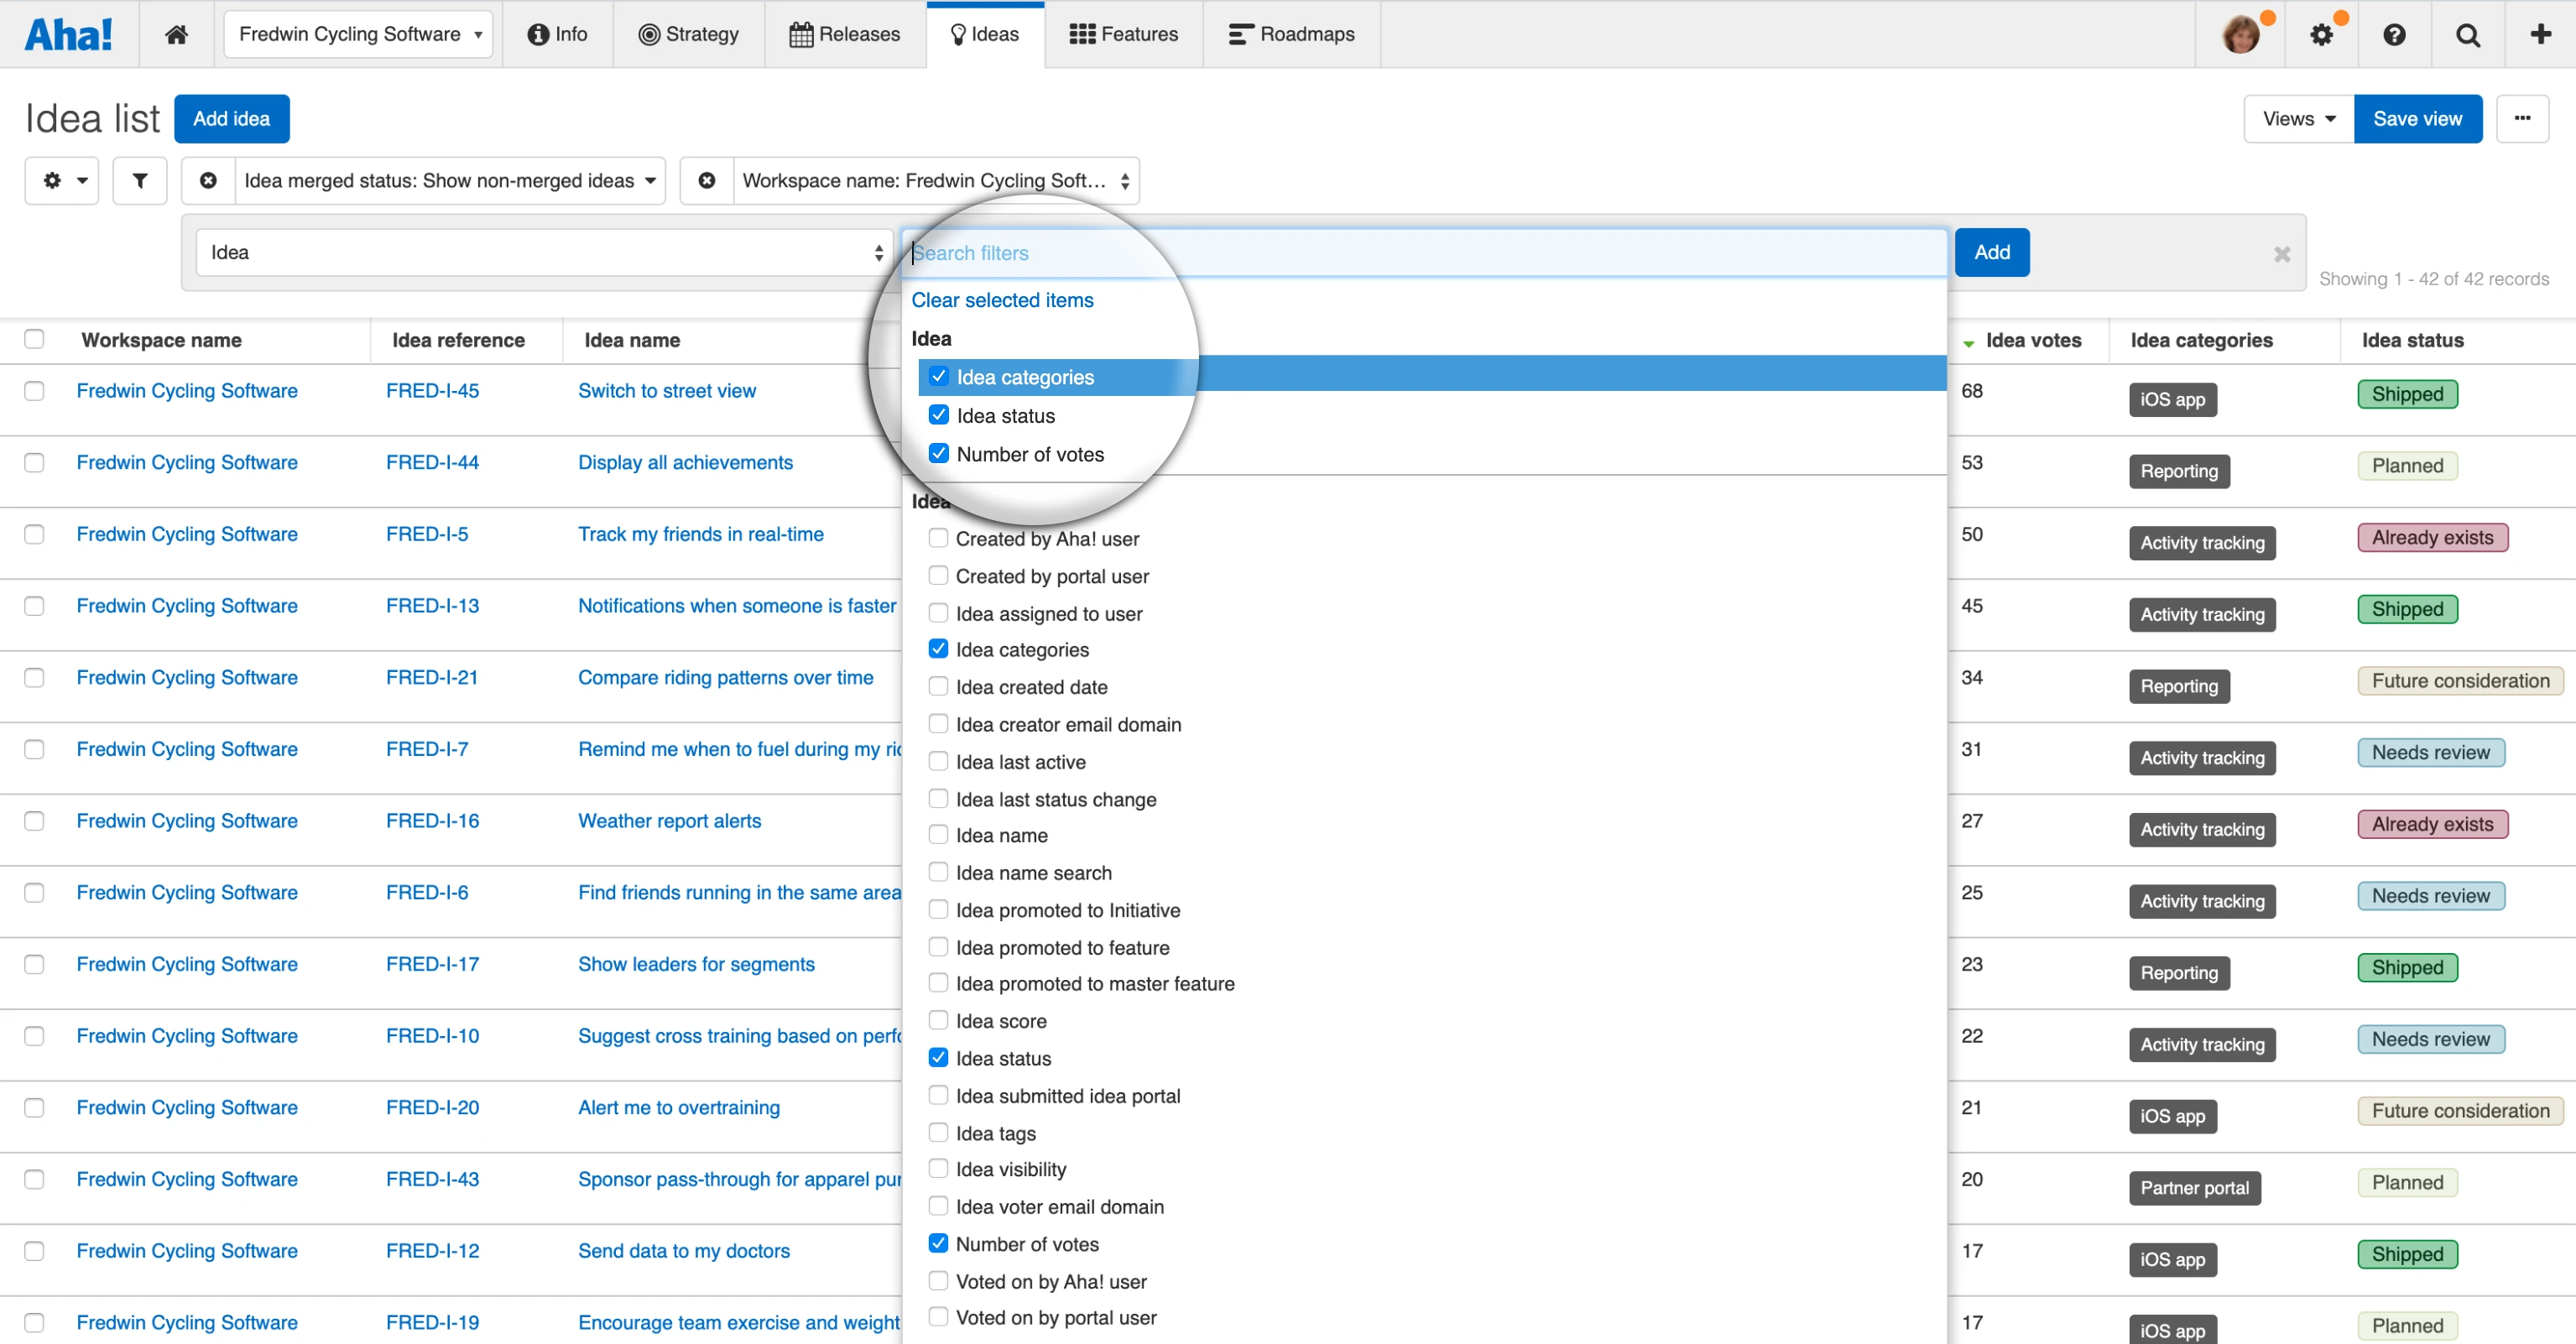Open the Roadmaps tab

(1291, 34)
